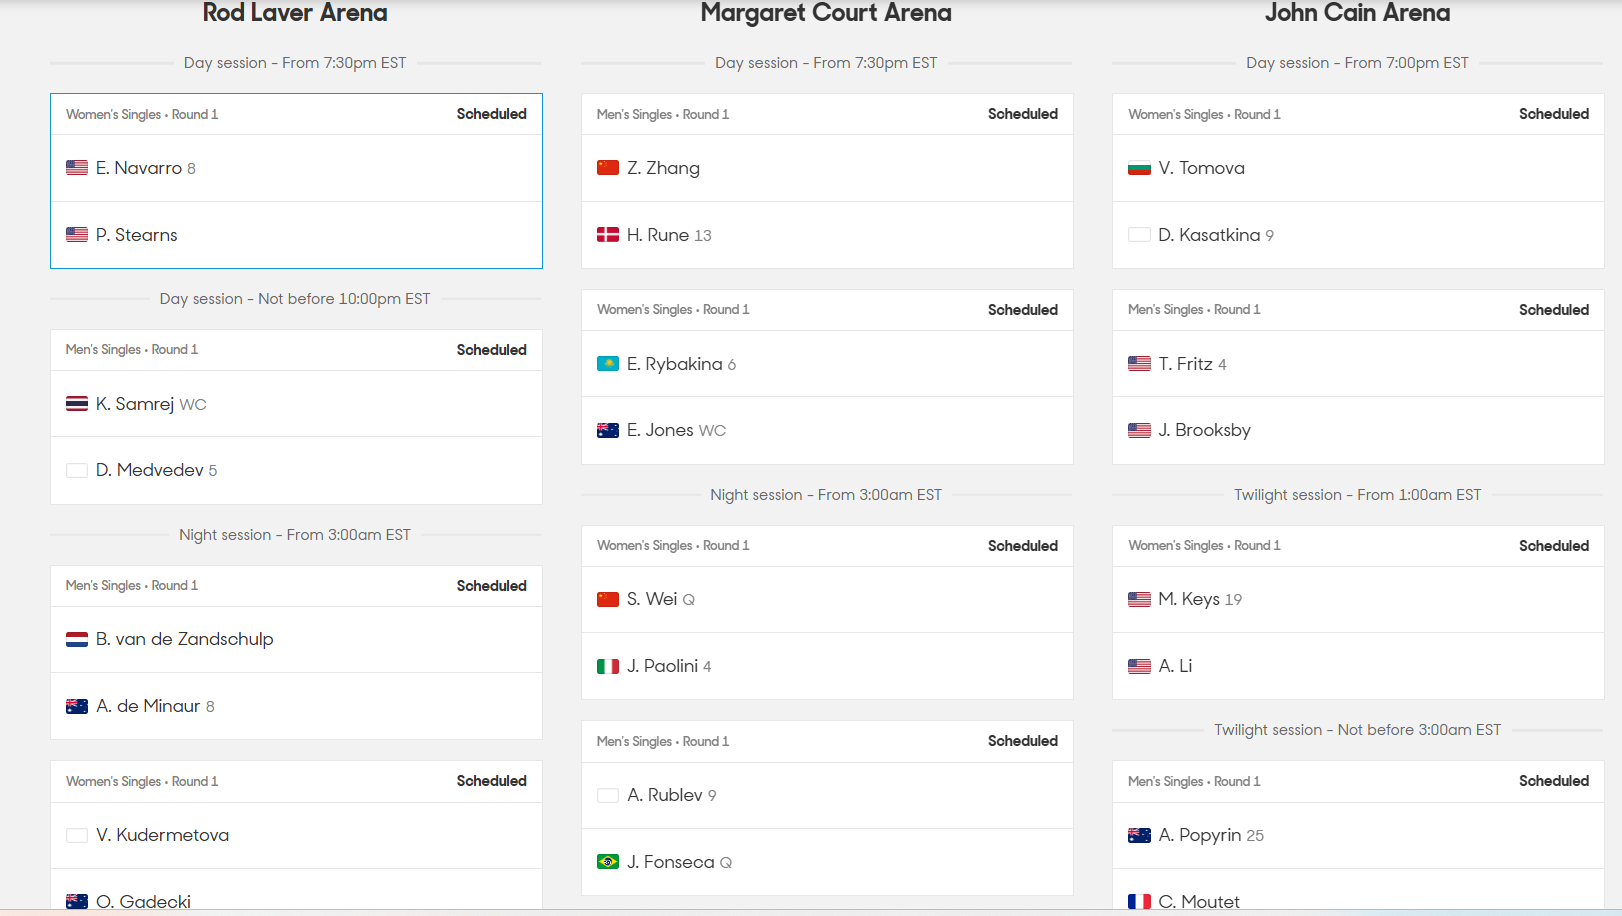Click the China flag next to Z. Zhang
The width and height of the screenshot is (1622, 916).
[608, 168]
